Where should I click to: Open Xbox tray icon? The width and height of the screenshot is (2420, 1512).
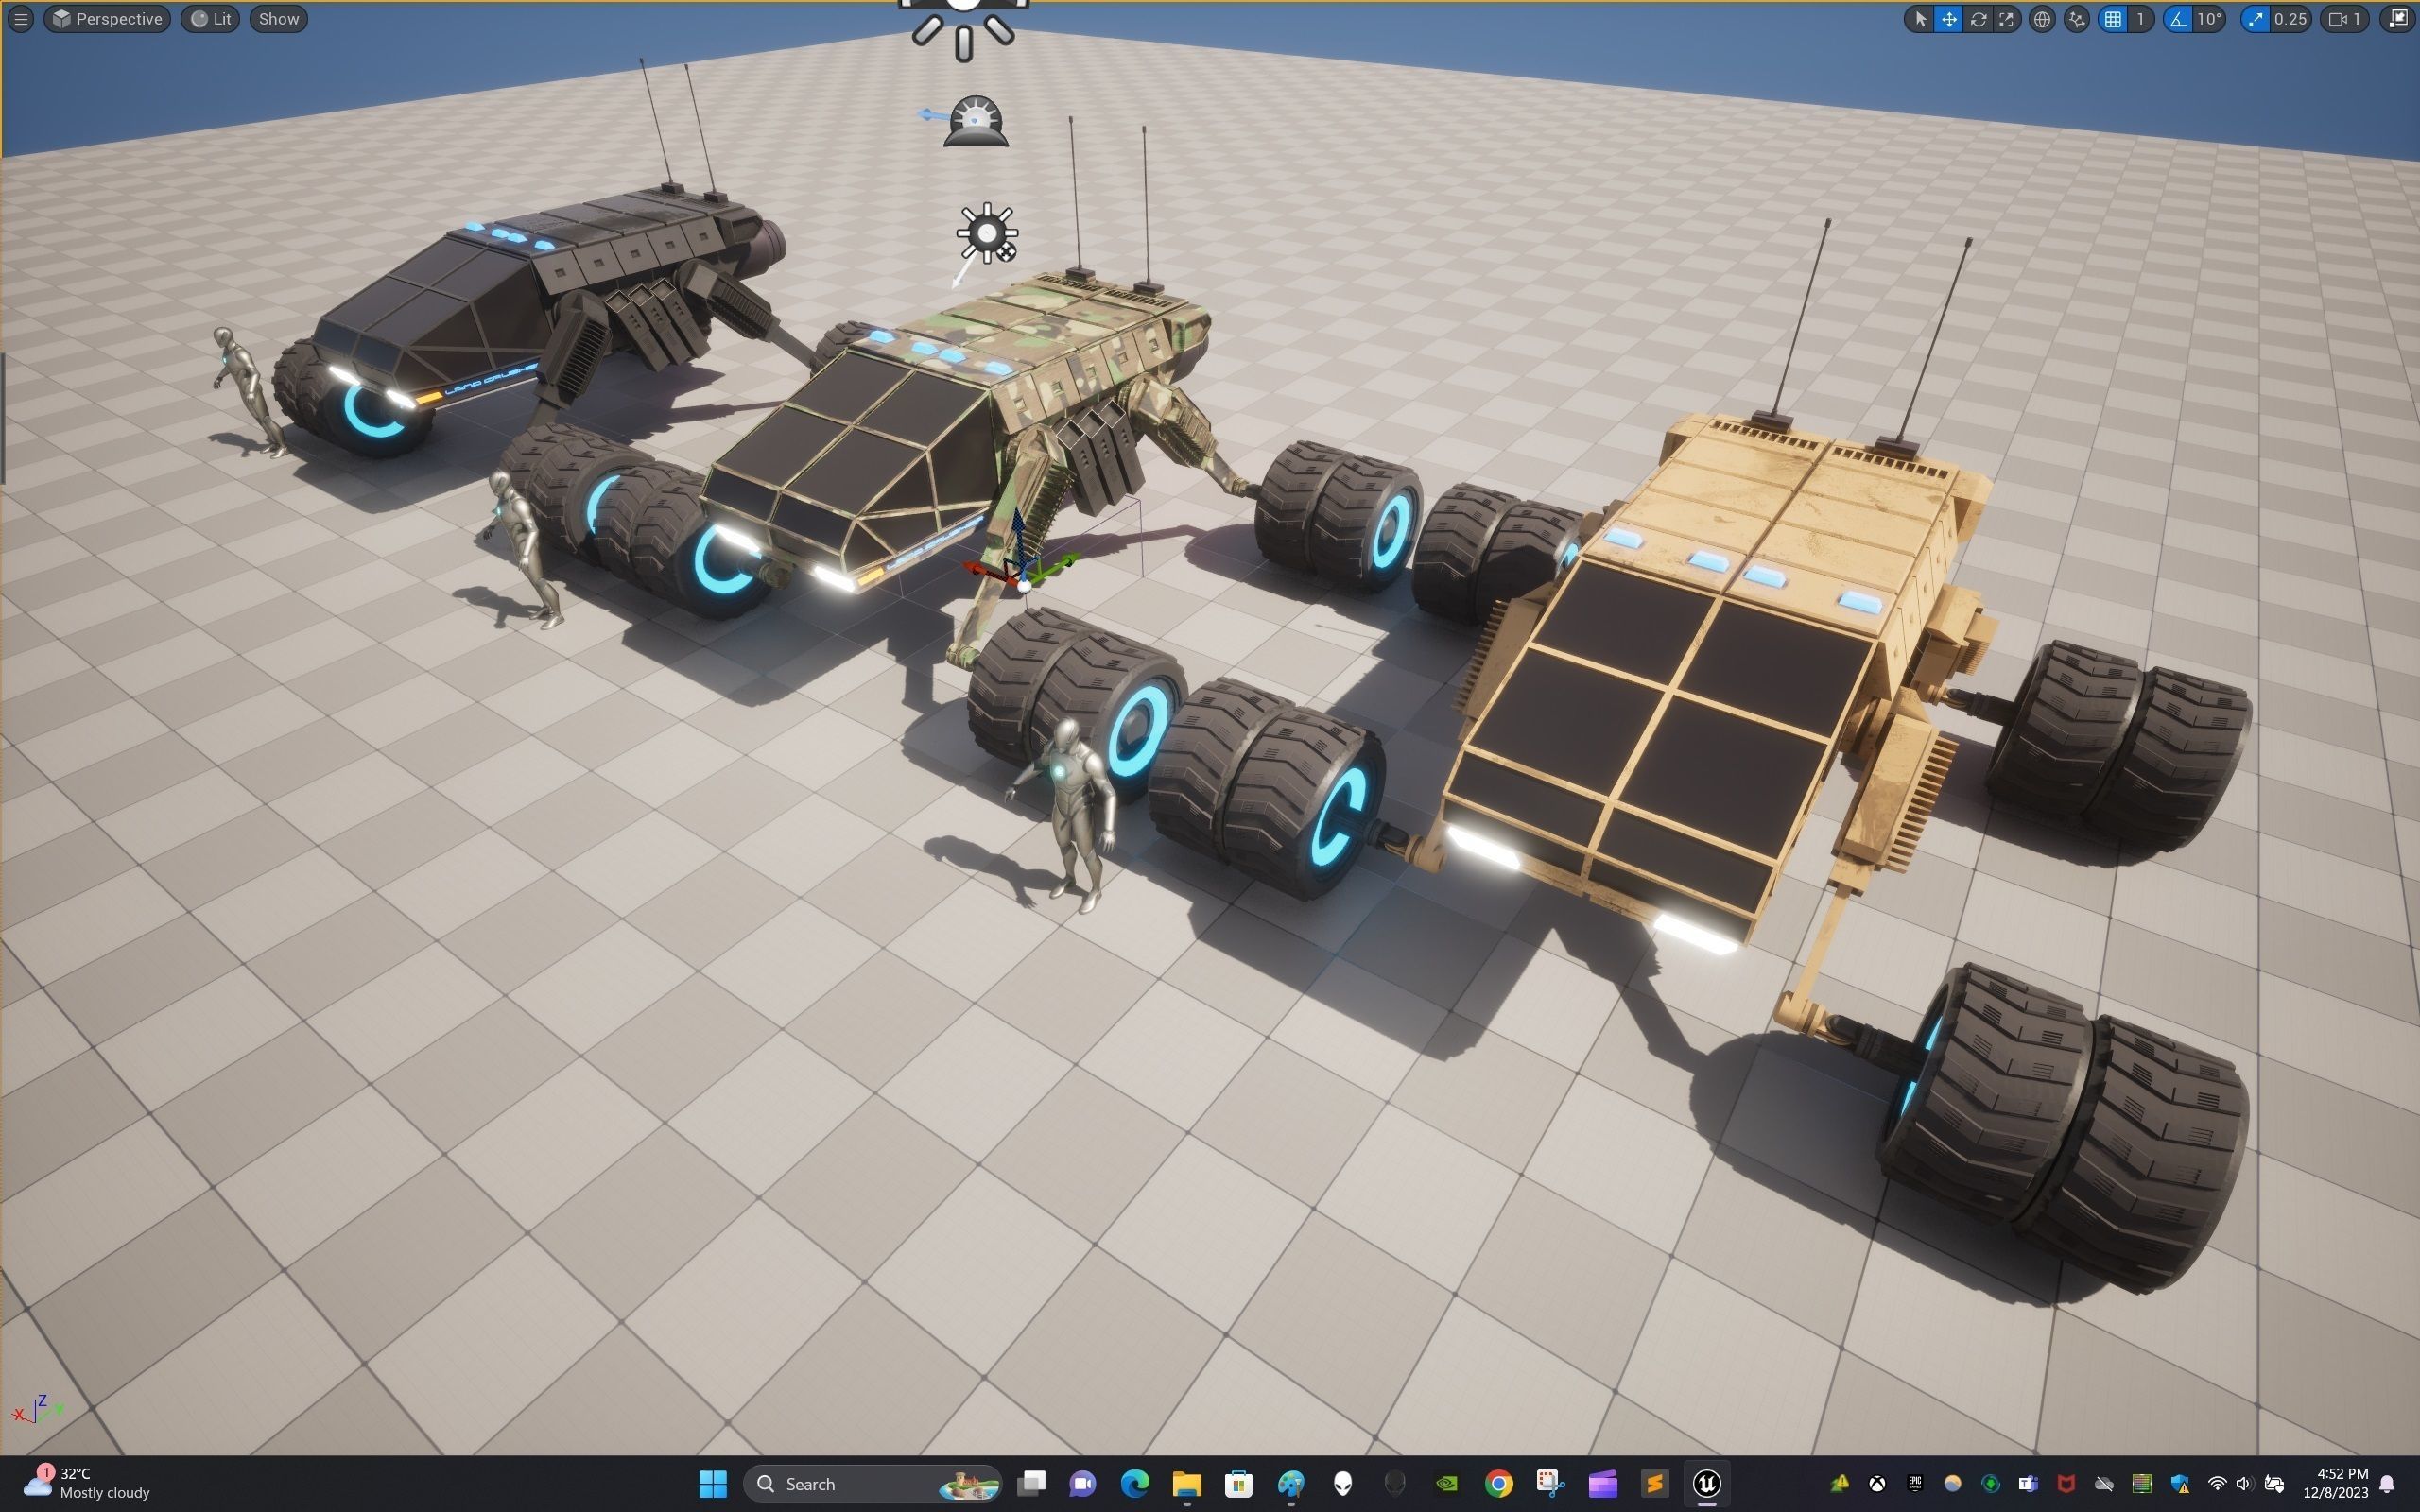click(x=1877, y=1484)
